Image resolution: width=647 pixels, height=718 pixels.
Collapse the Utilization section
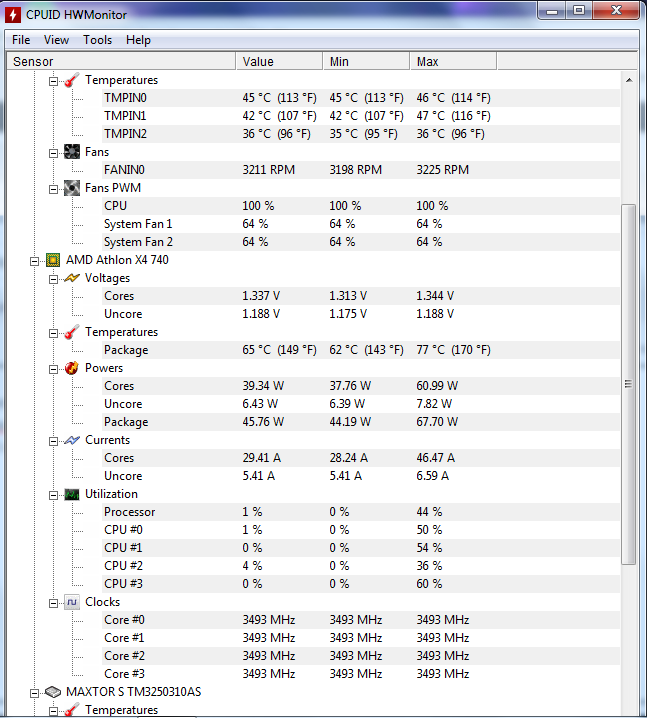tap(53, 494)
